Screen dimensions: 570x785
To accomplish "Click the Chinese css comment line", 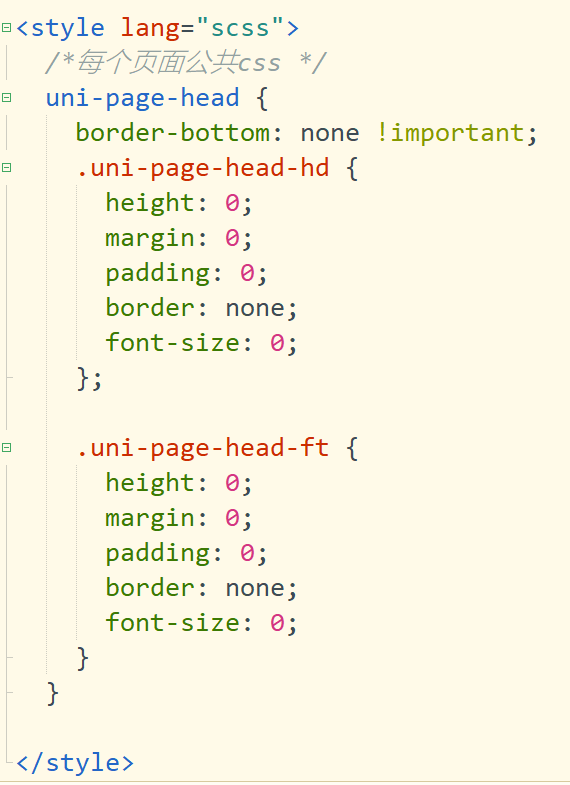I will (186, 63).
